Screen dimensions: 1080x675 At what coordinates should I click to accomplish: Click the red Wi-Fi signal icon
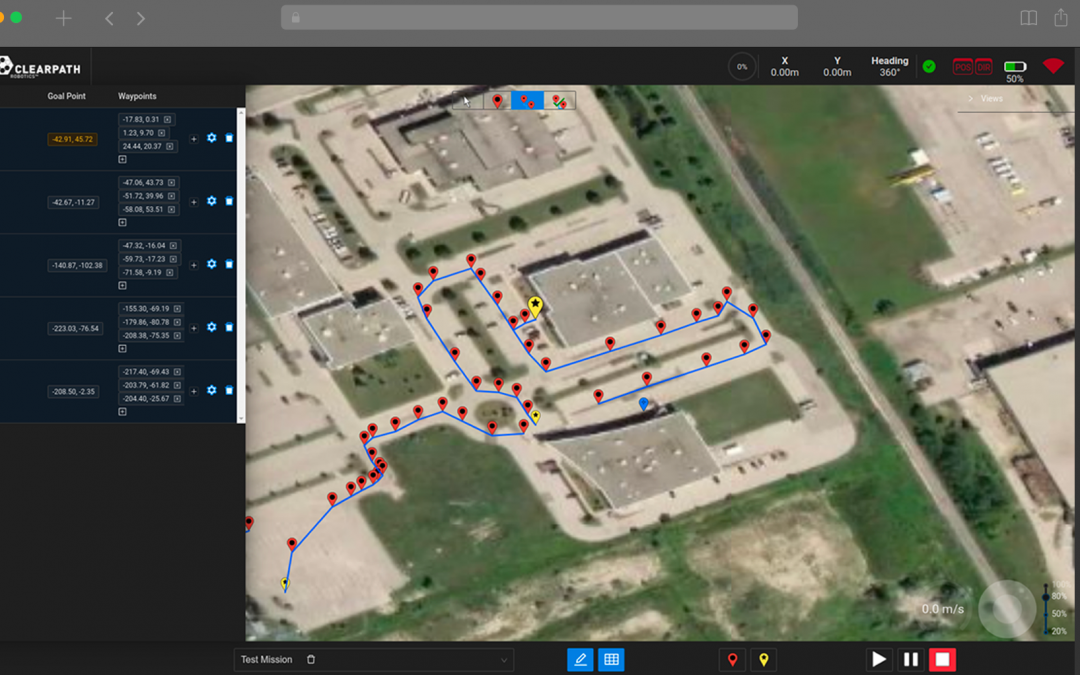(1052, 66)
